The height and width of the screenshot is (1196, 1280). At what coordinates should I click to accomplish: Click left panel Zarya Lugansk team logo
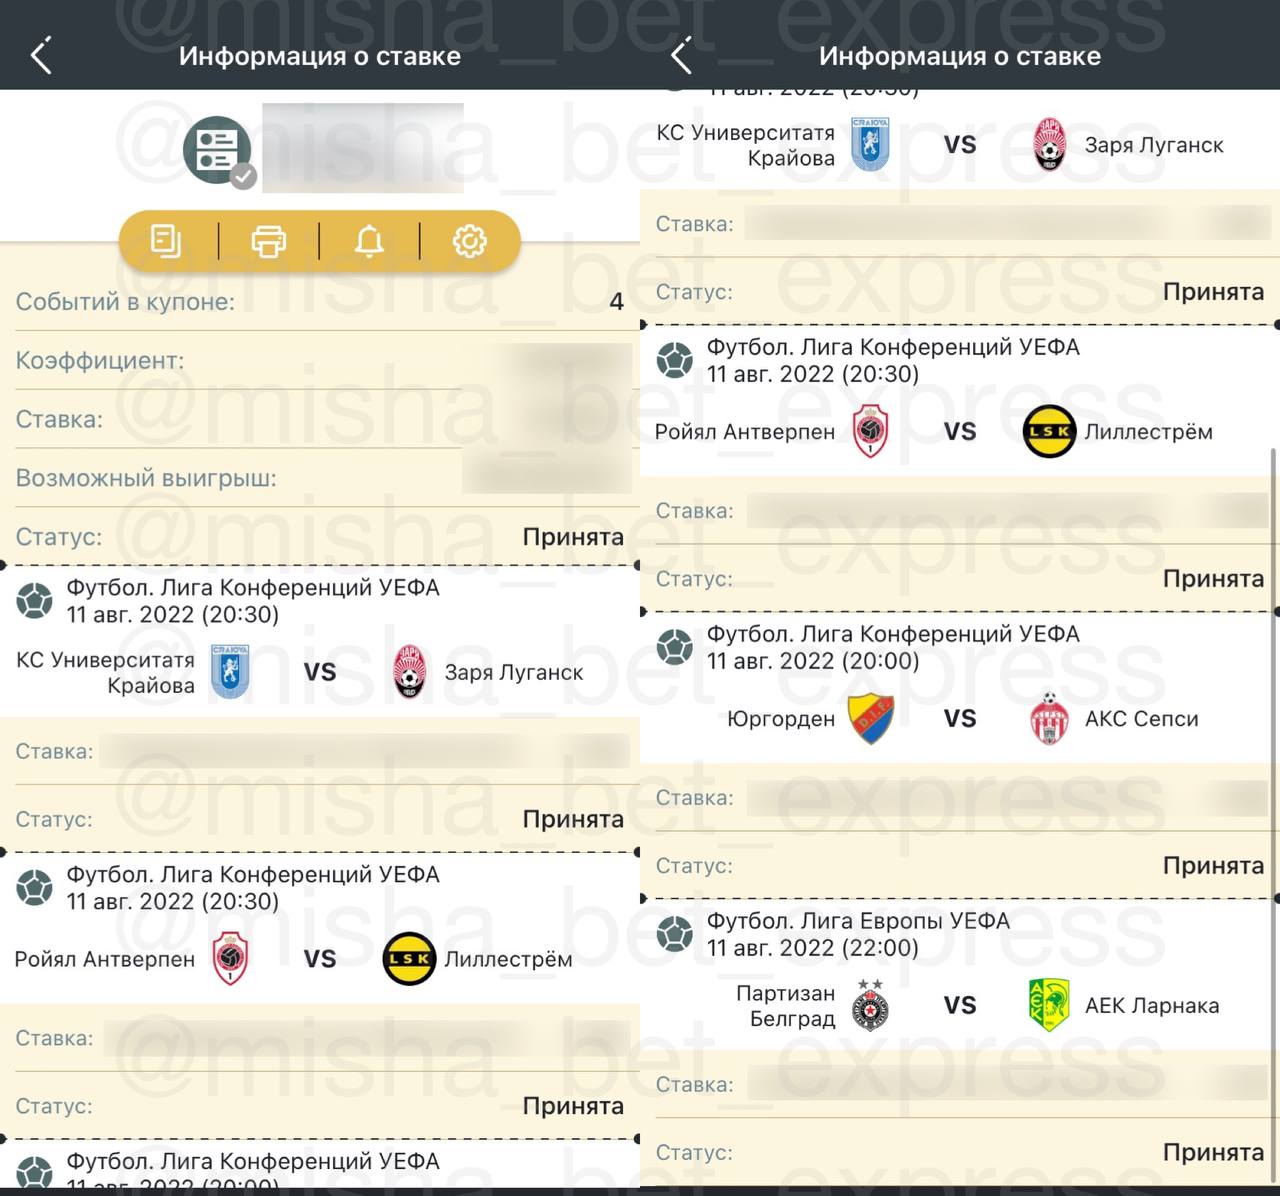[x=409, y=672]
